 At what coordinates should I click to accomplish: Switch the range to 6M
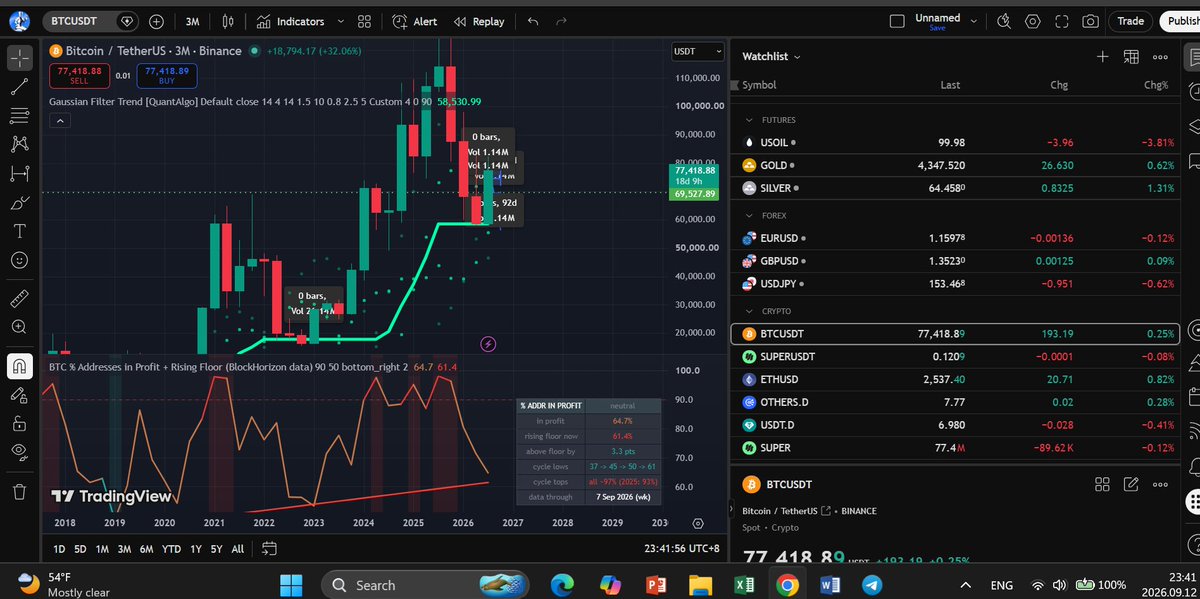147,549
